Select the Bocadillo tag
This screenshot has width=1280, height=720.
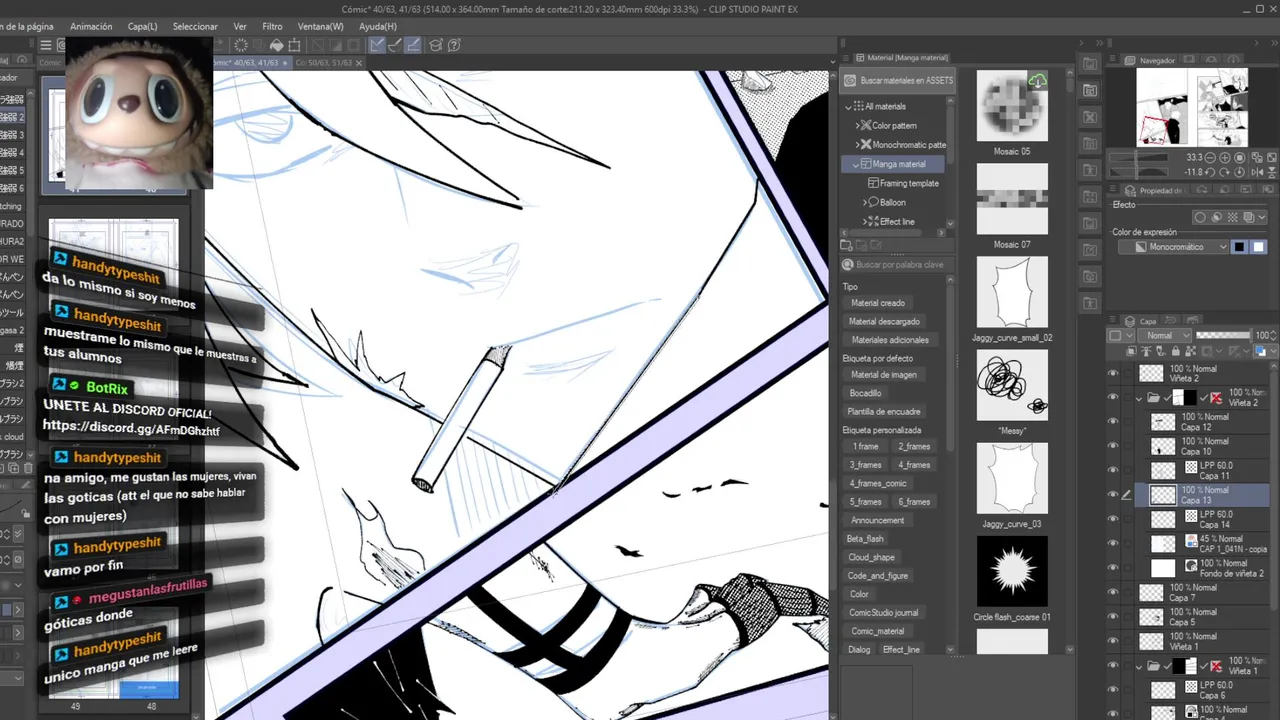click(x=865, y=393)
